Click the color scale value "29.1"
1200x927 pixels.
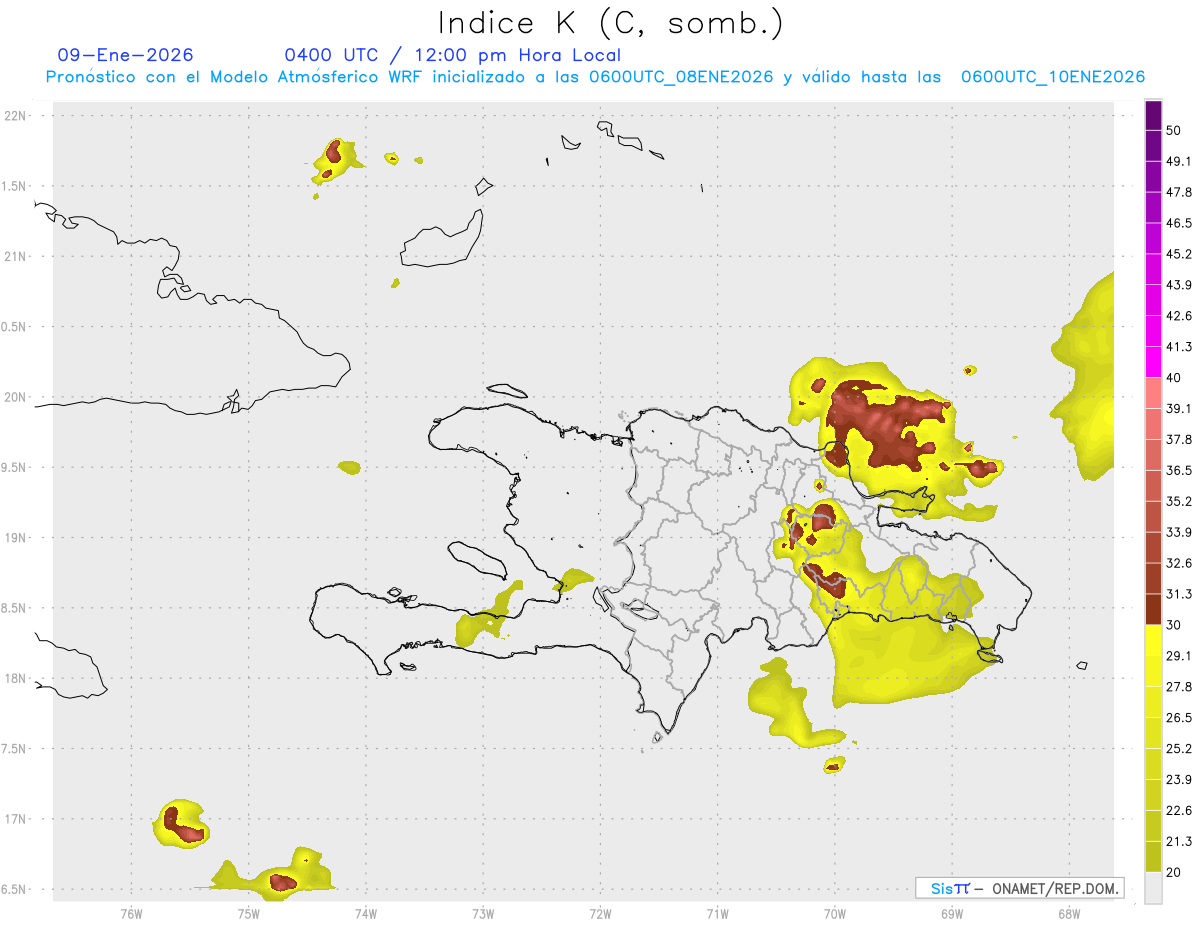click(1179, 655)
